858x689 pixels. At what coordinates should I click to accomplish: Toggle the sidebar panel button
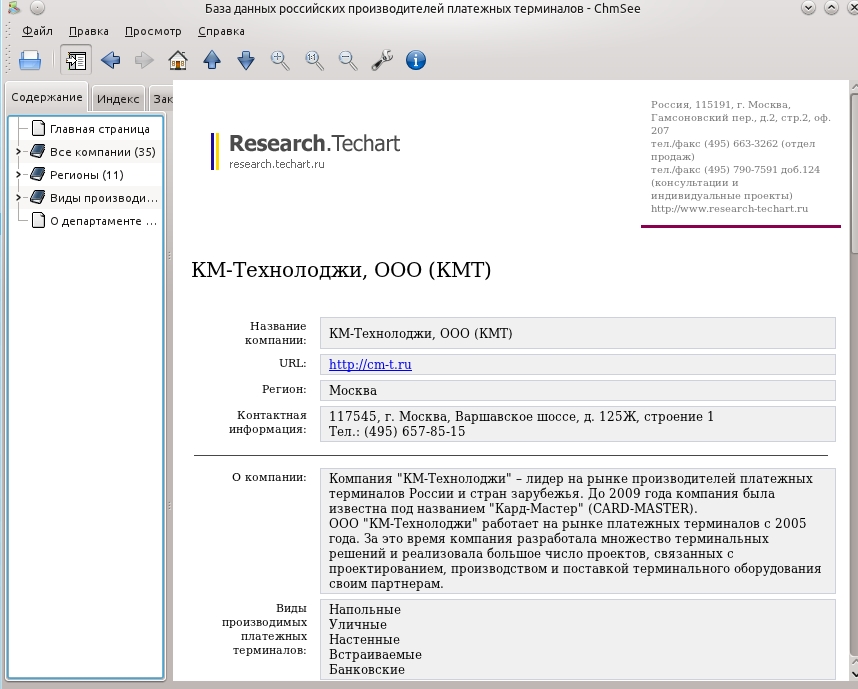[x=76, y=59]
